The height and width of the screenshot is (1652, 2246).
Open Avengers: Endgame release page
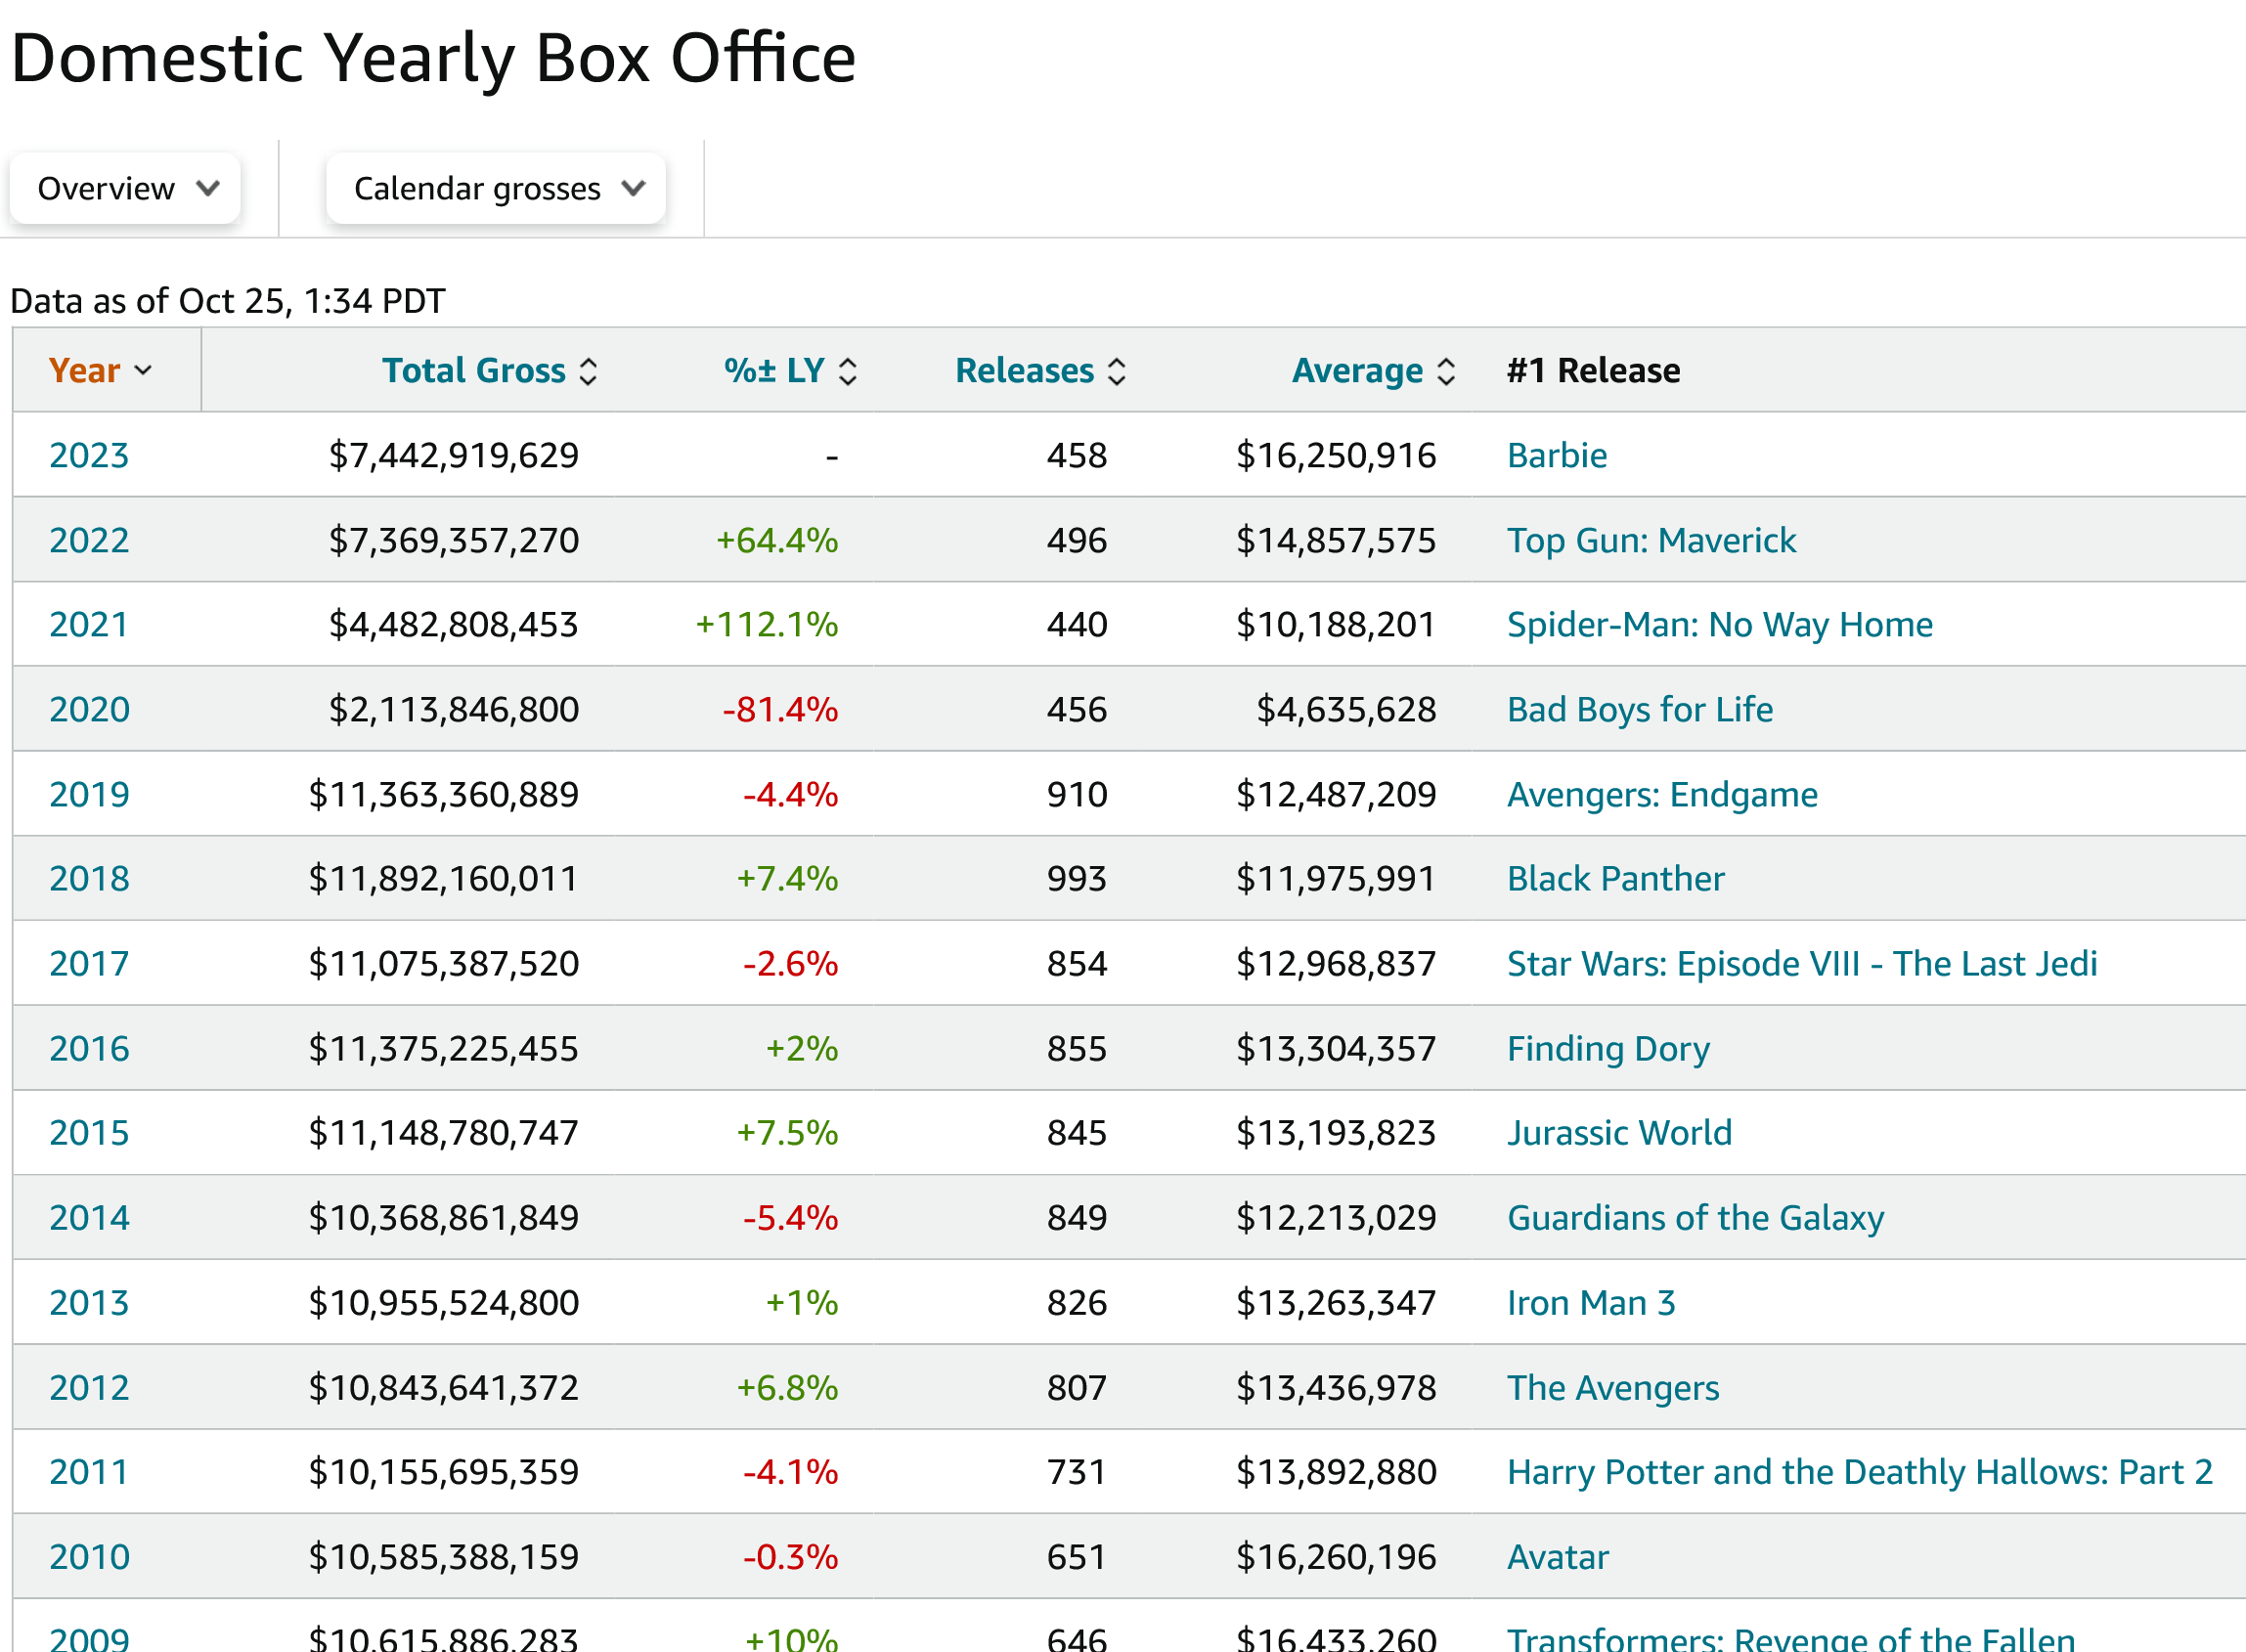1661,795
